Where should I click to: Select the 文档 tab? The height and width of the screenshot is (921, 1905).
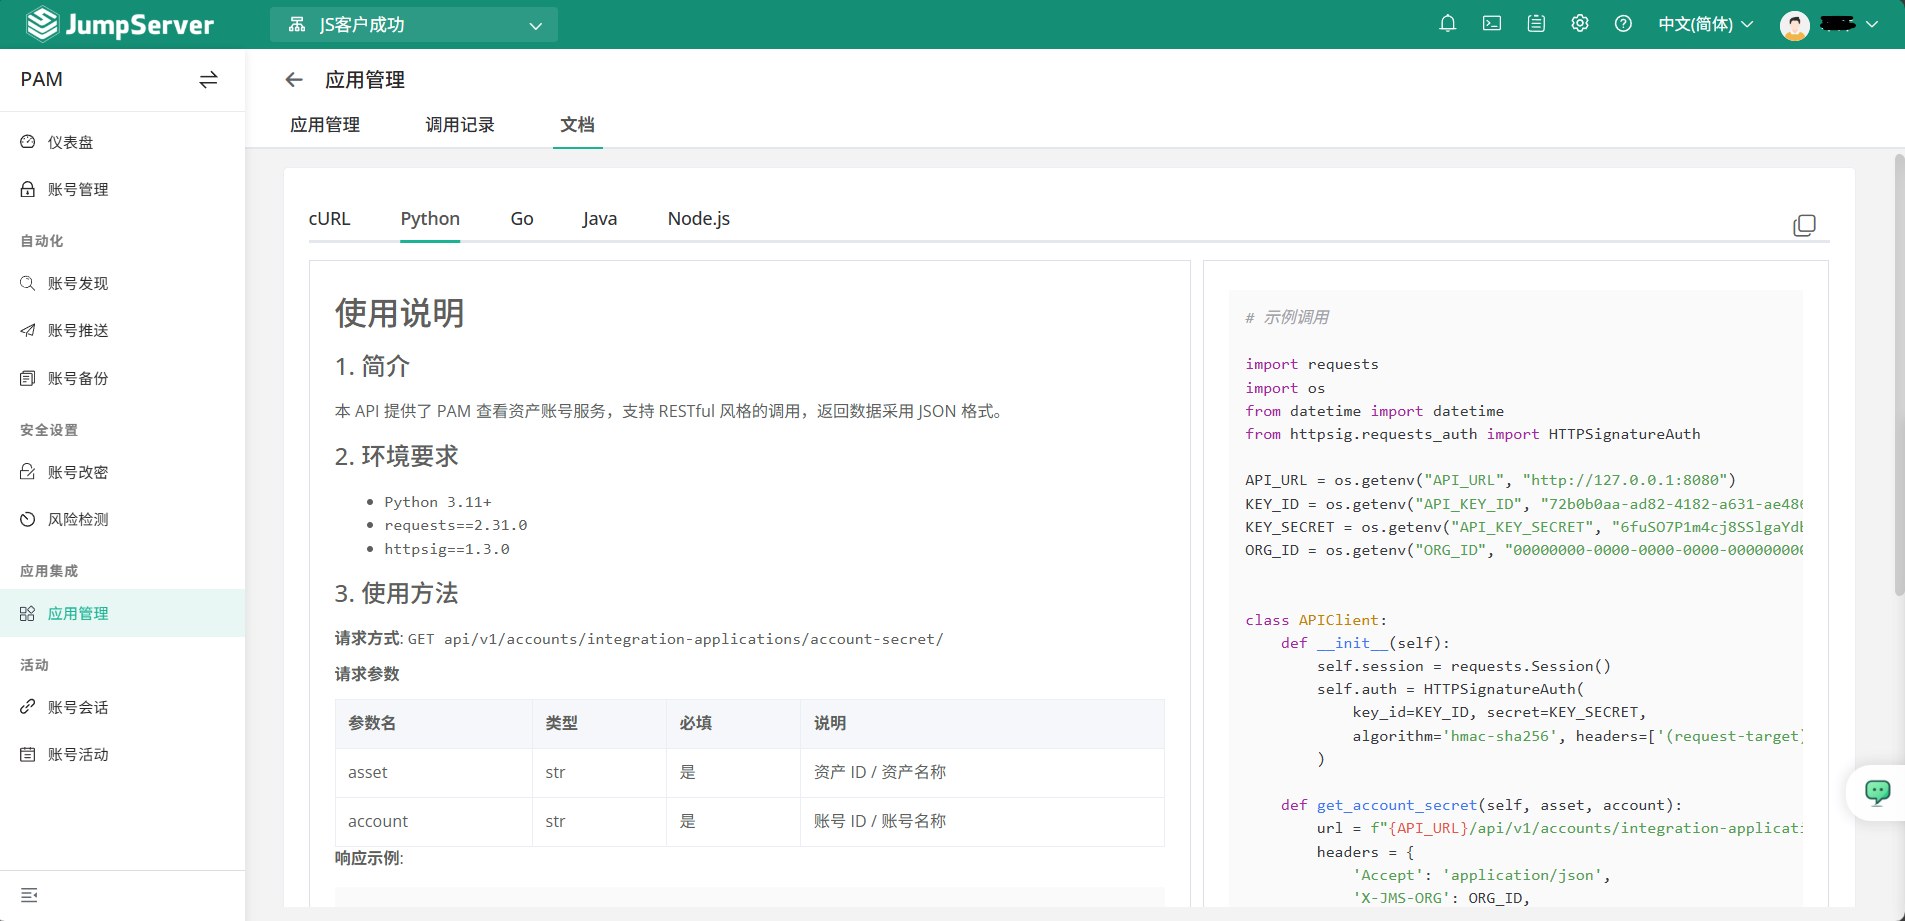(x=577, y=124)
